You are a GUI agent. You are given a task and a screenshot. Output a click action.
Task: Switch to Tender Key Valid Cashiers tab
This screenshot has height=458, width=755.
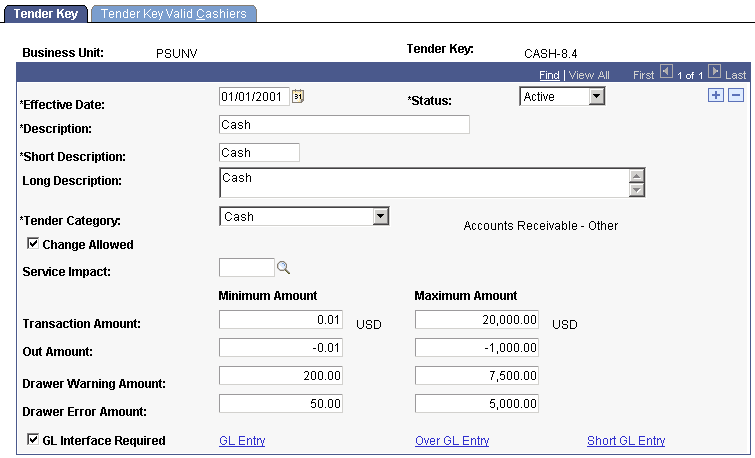[x=173, y=13]
